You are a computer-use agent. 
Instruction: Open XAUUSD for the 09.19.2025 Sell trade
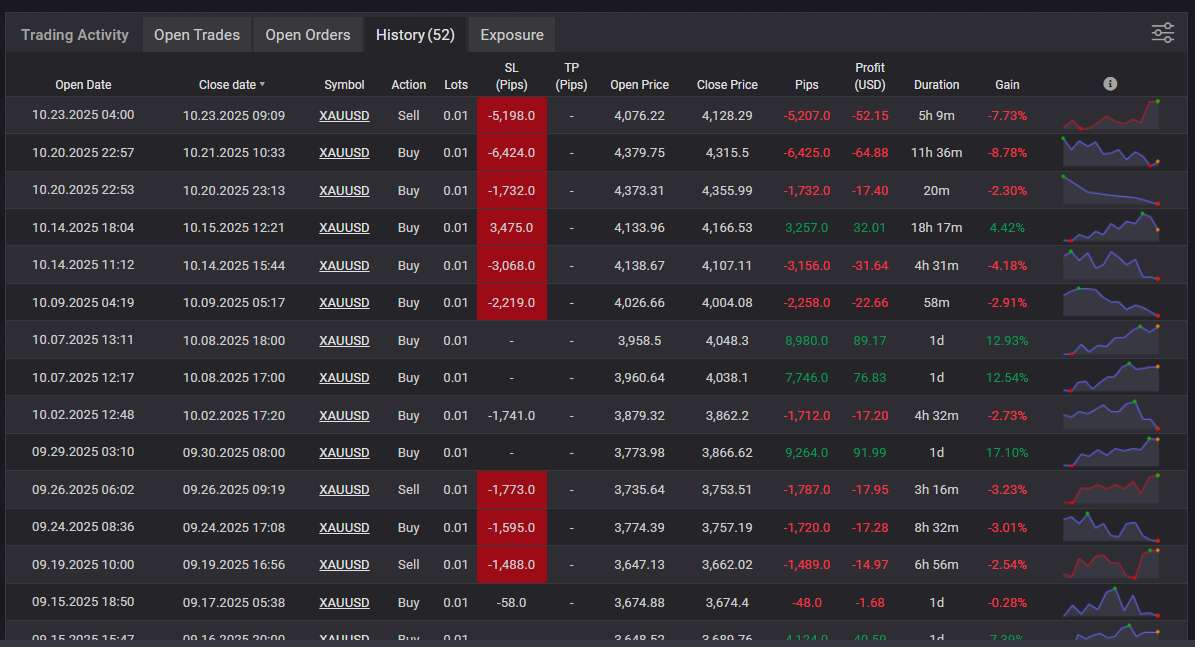point(344,564)
